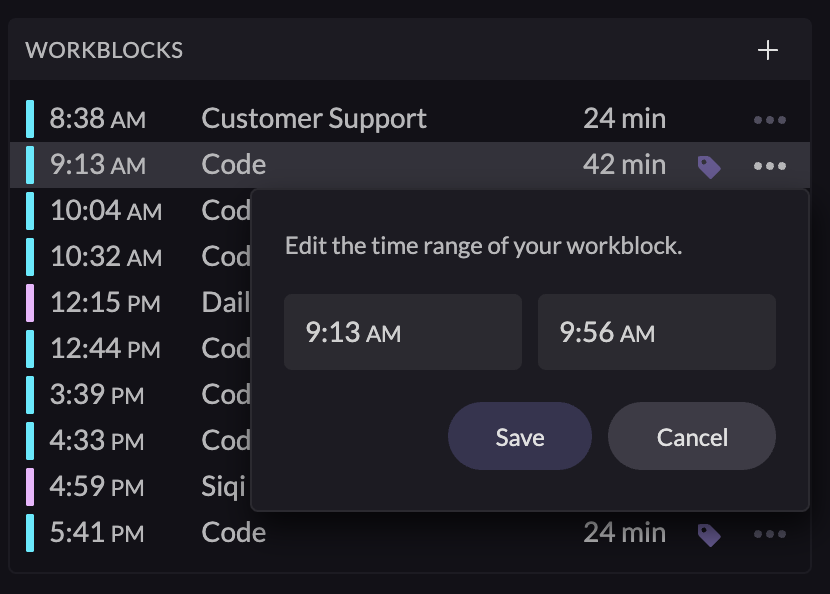Click the plus icon to add workblock
The width and height of the screenshot is (830, 594).
[767, 50]
